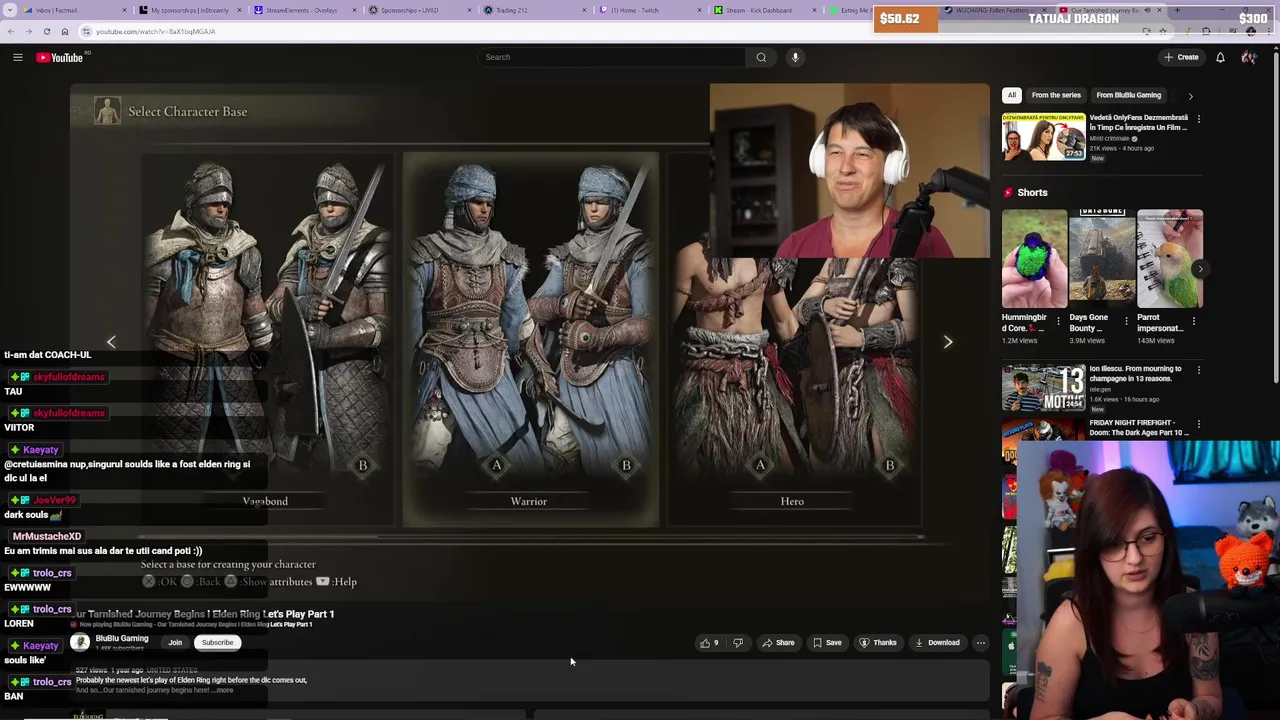Viewport: 1280px width, 720px height.
Task: Click the video title Elden Ring Let's Play Part 1
Action: click(205, 614)
